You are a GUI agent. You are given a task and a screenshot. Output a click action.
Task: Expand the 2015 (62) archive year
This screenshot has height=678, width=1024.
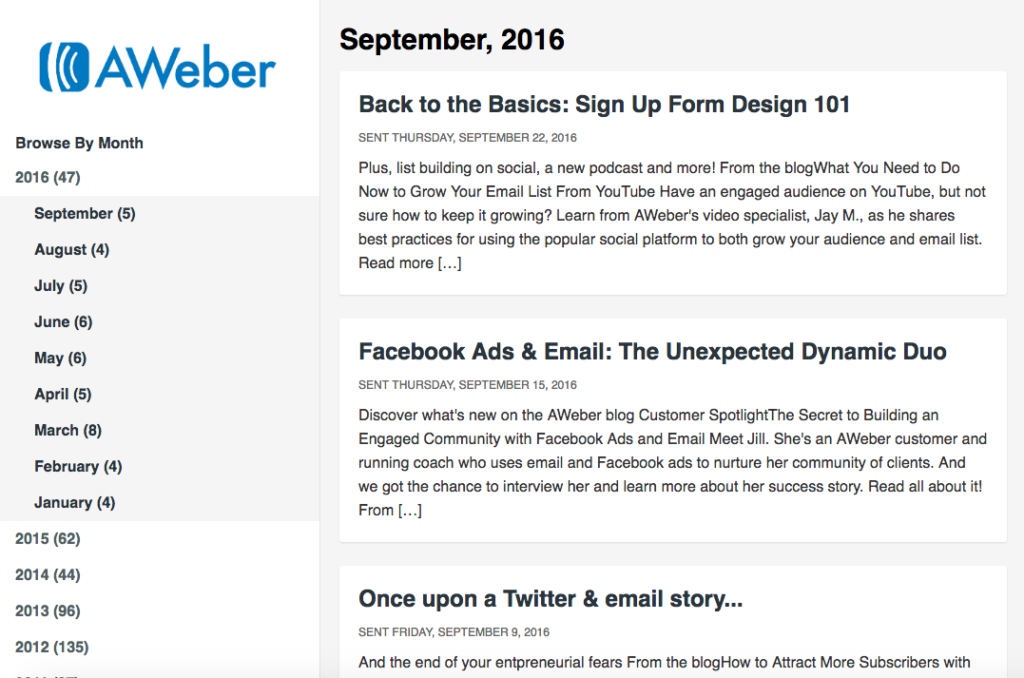pos(48,539)
